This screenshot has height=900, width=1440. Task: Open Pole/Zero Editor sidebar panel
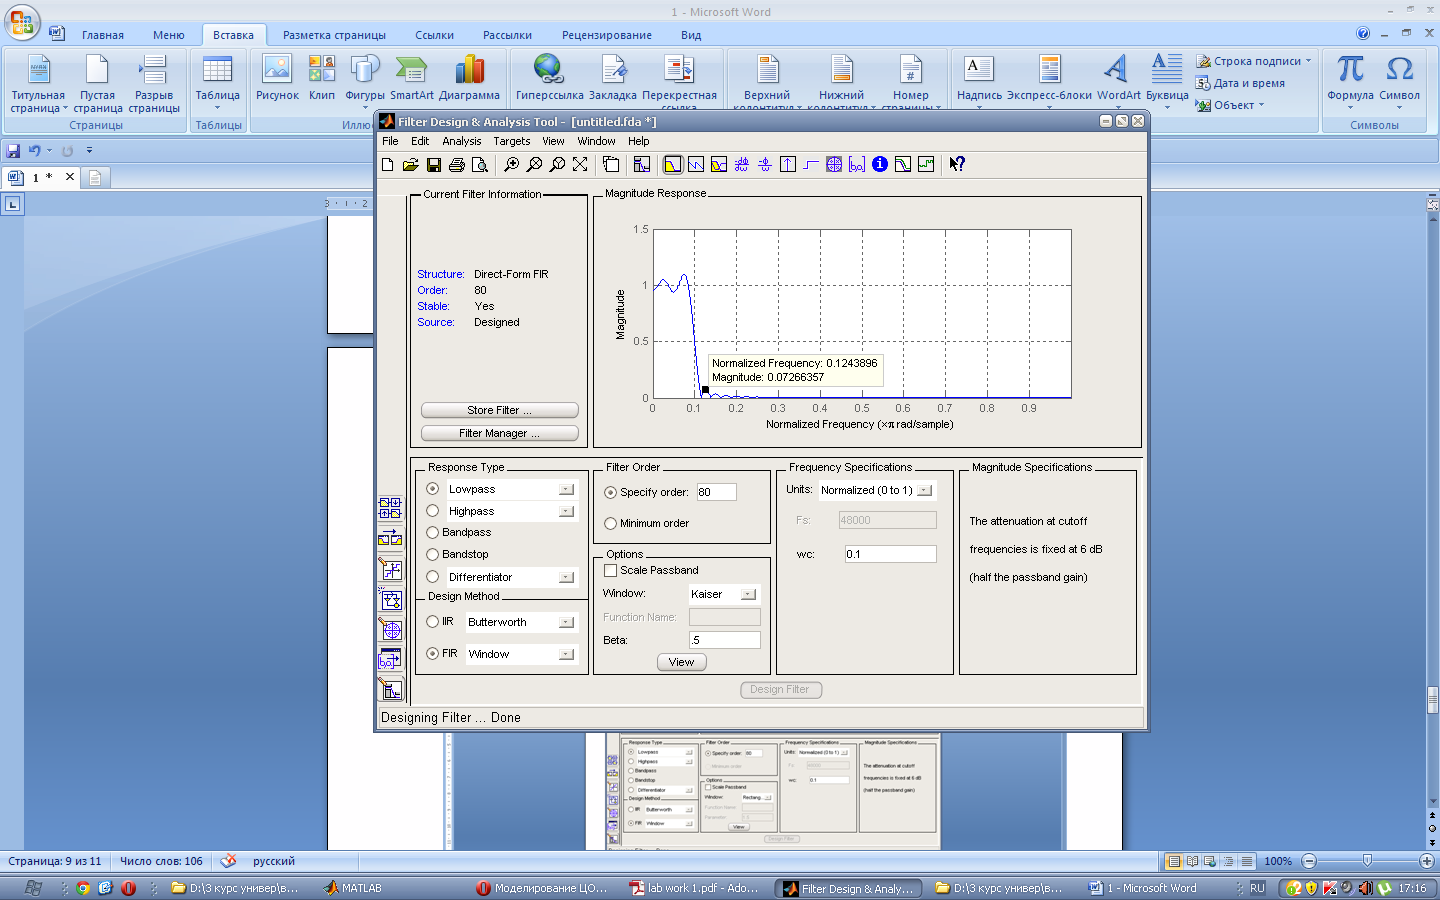pos(390,629)
